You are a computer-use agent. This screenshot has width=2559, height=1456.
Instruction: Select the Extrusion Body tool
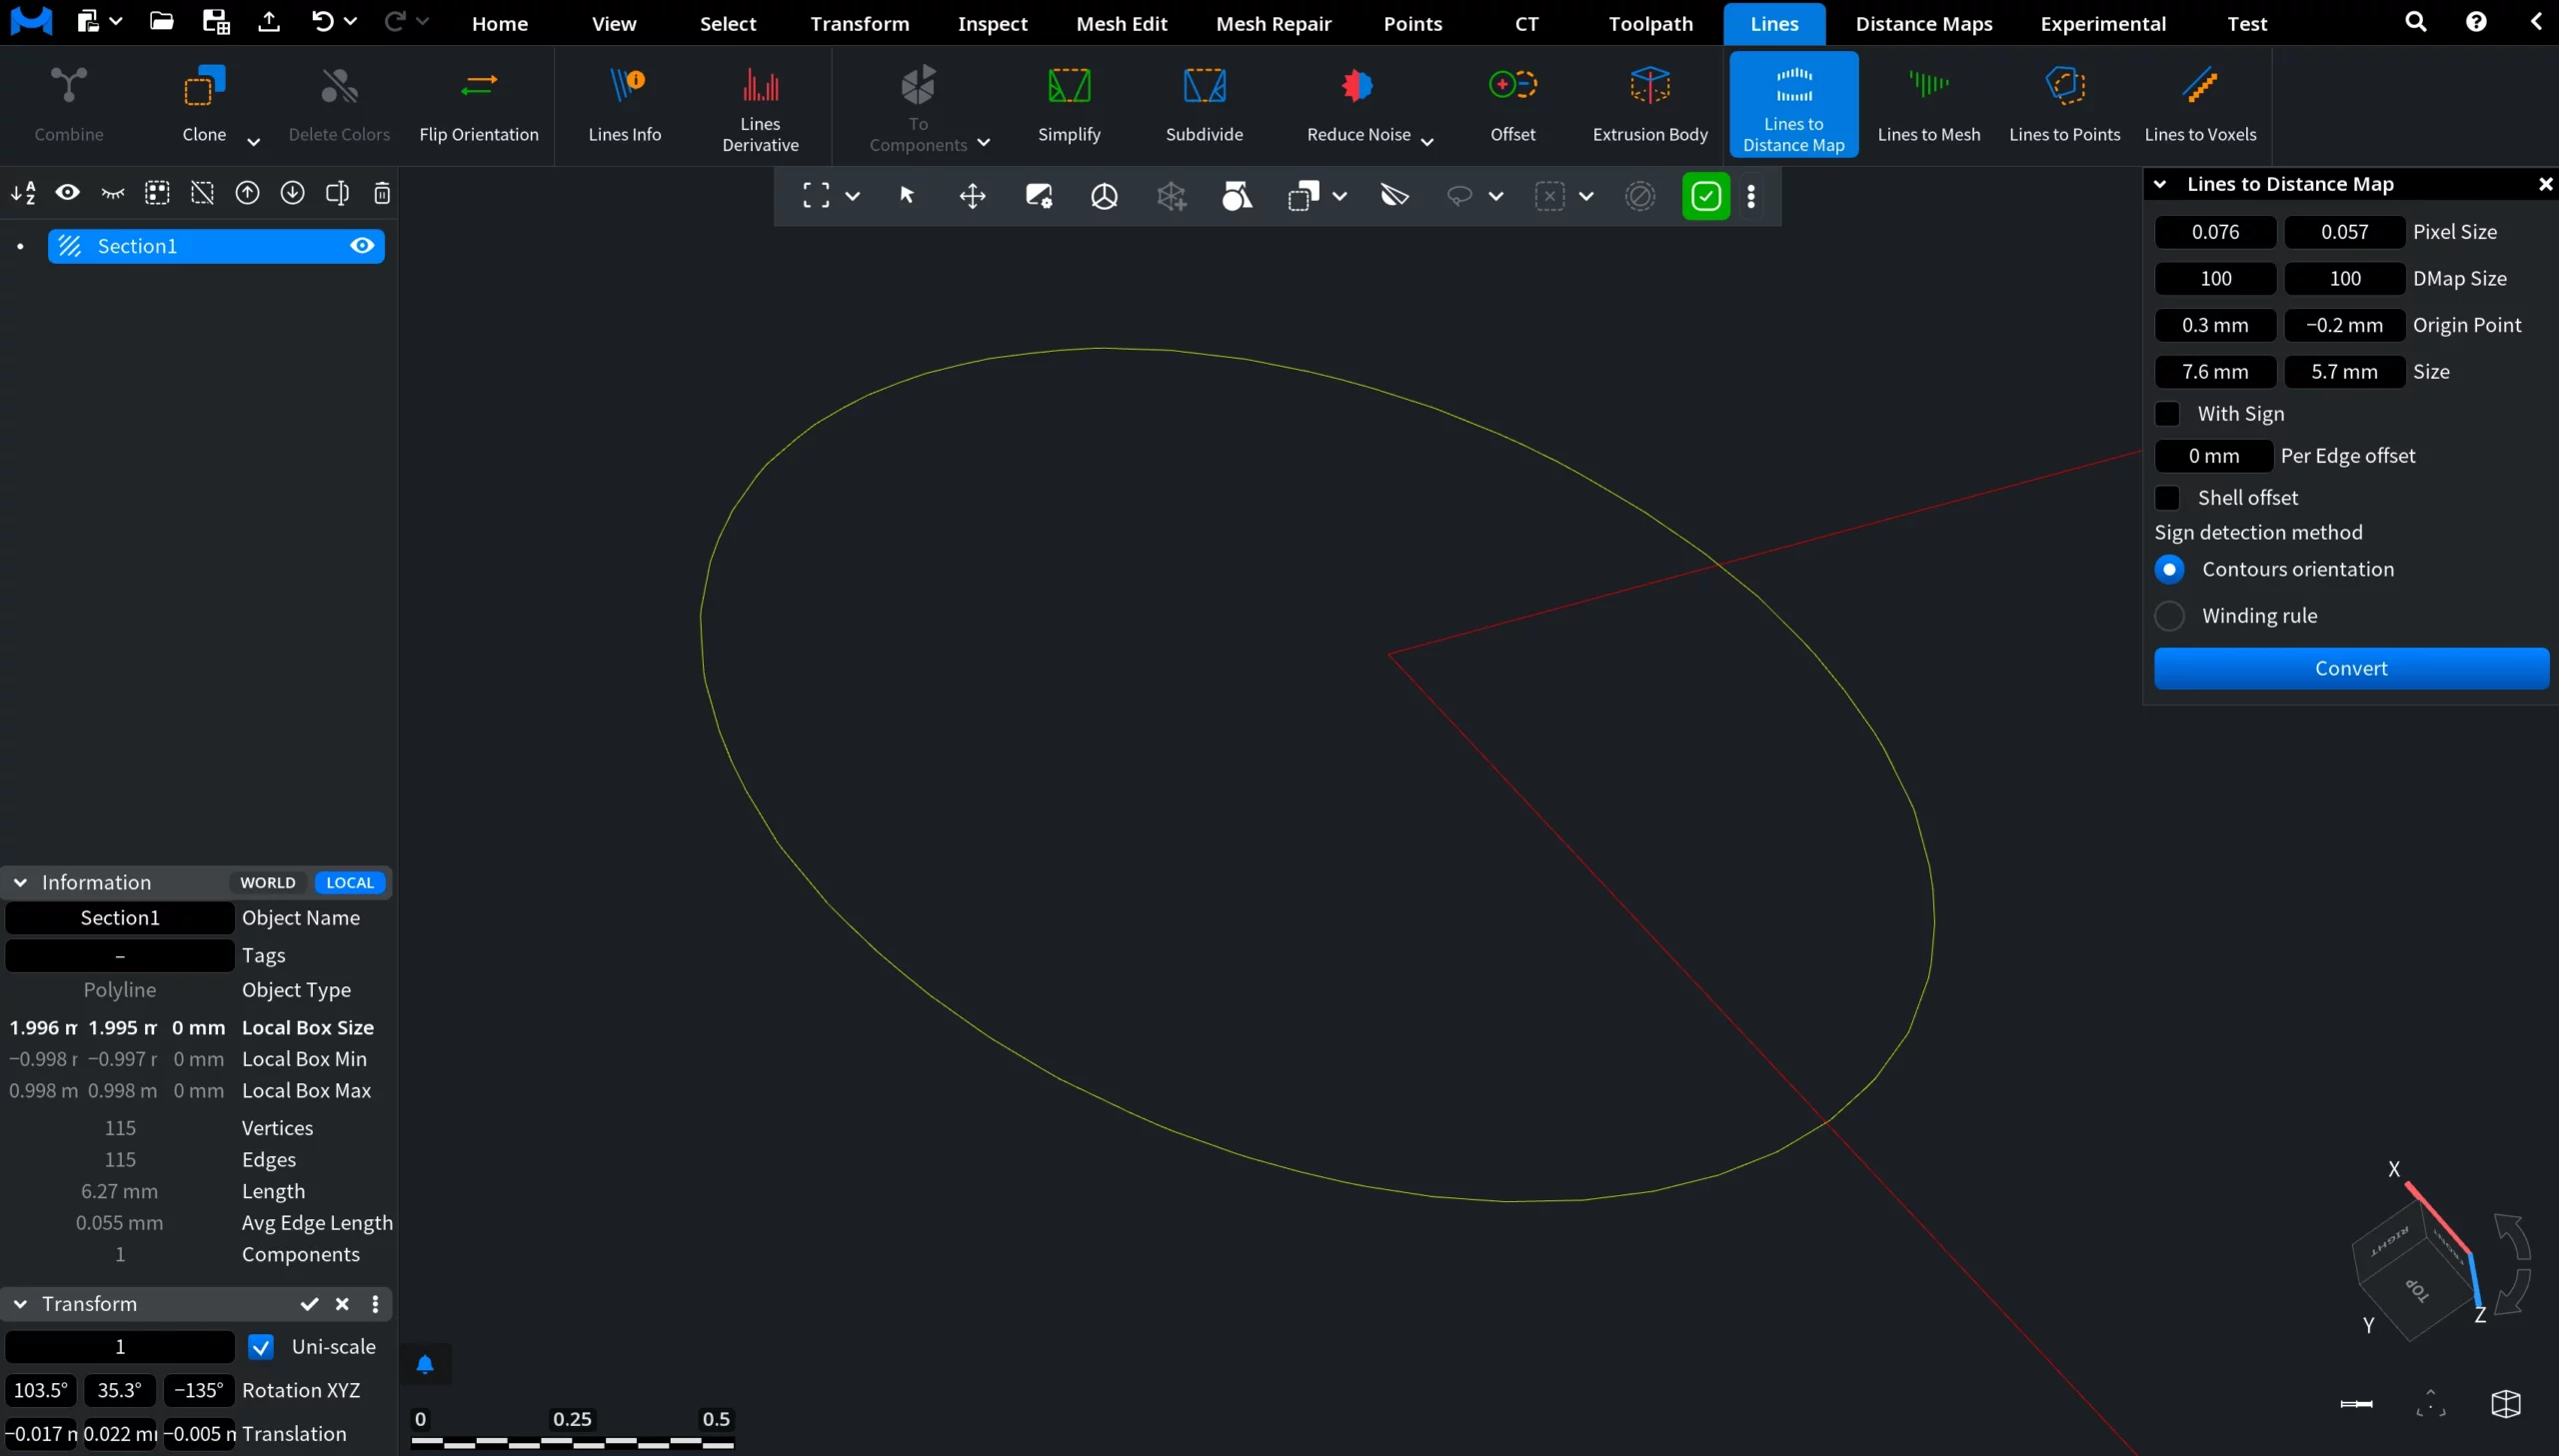(x=1649, y=104)
